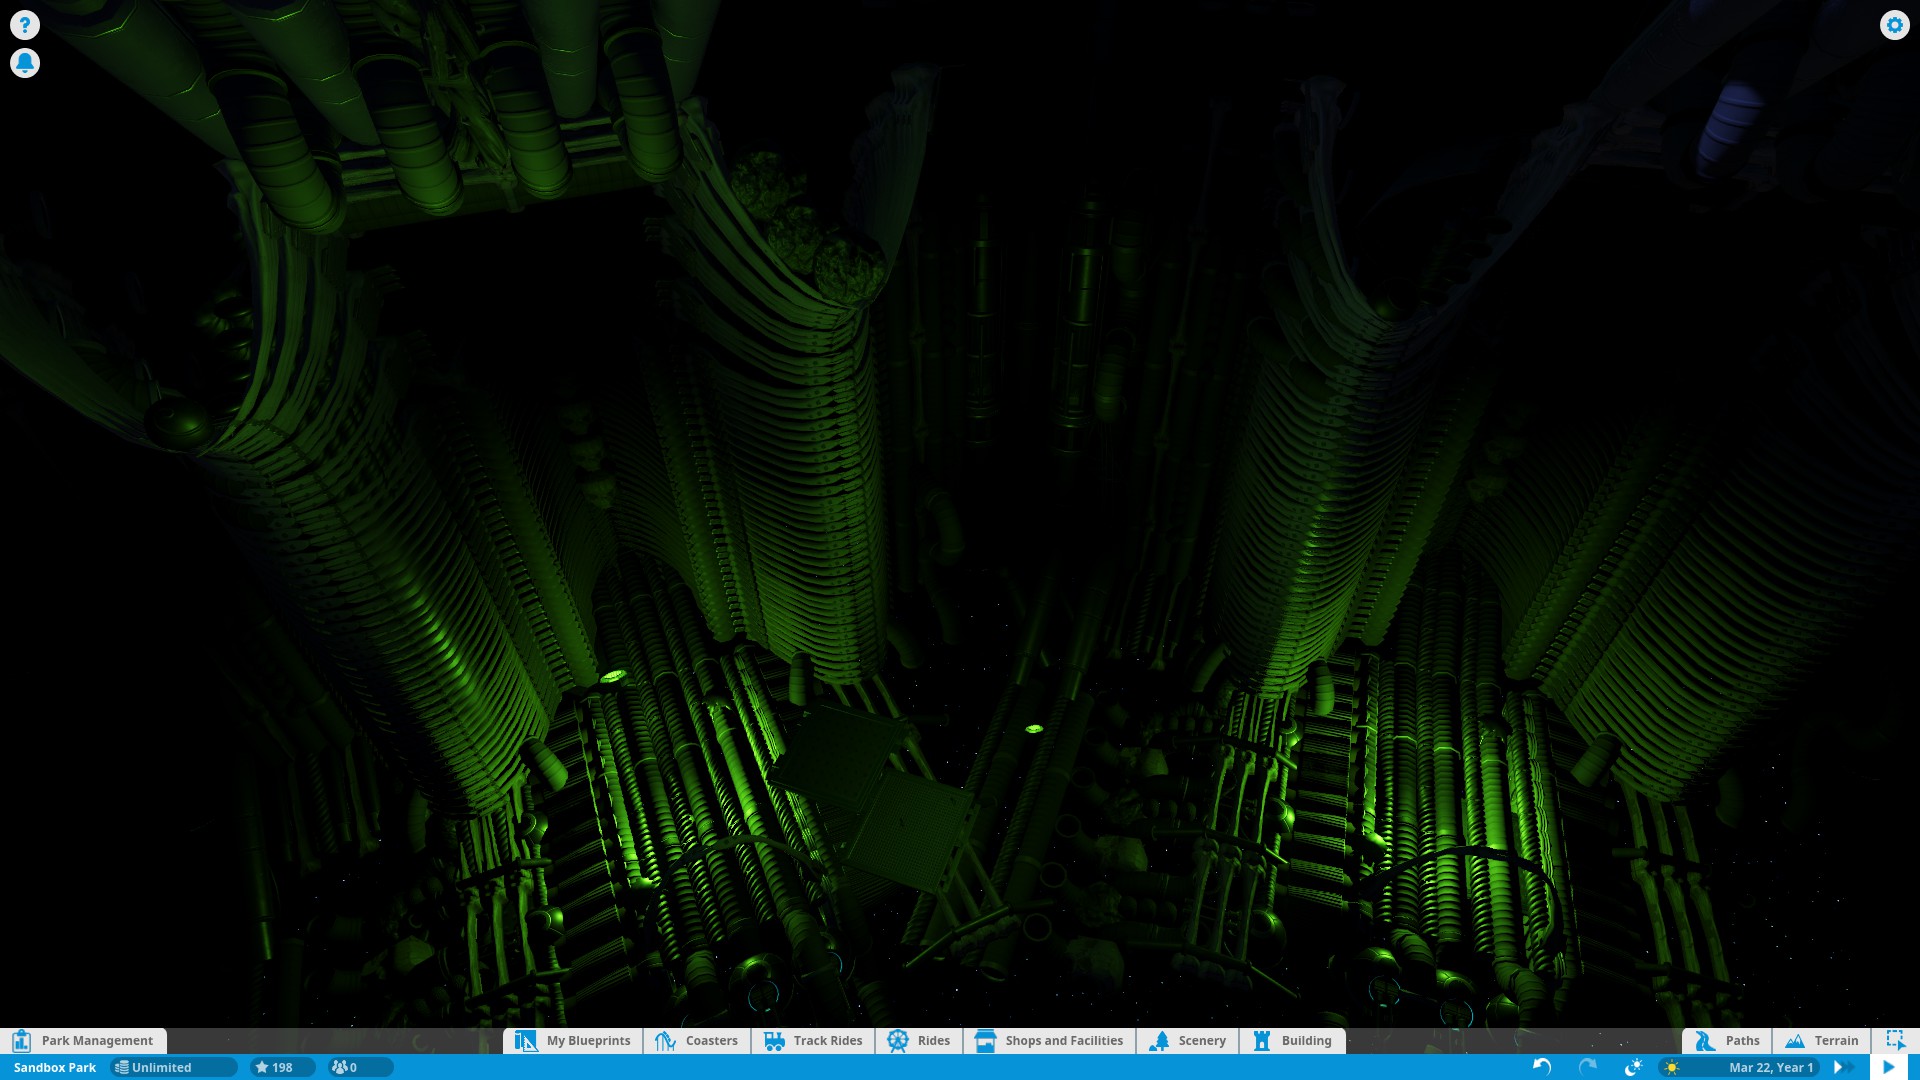
Task: Open the notifications bell icon
Action: [25, 63]
